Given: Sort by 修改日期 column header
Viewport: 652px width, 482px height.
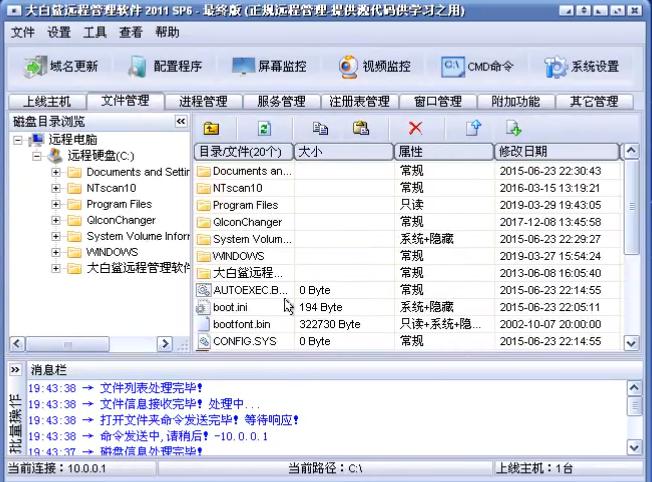Looking at the screenshot, I should pyautogui.click(x=556, y=152).
